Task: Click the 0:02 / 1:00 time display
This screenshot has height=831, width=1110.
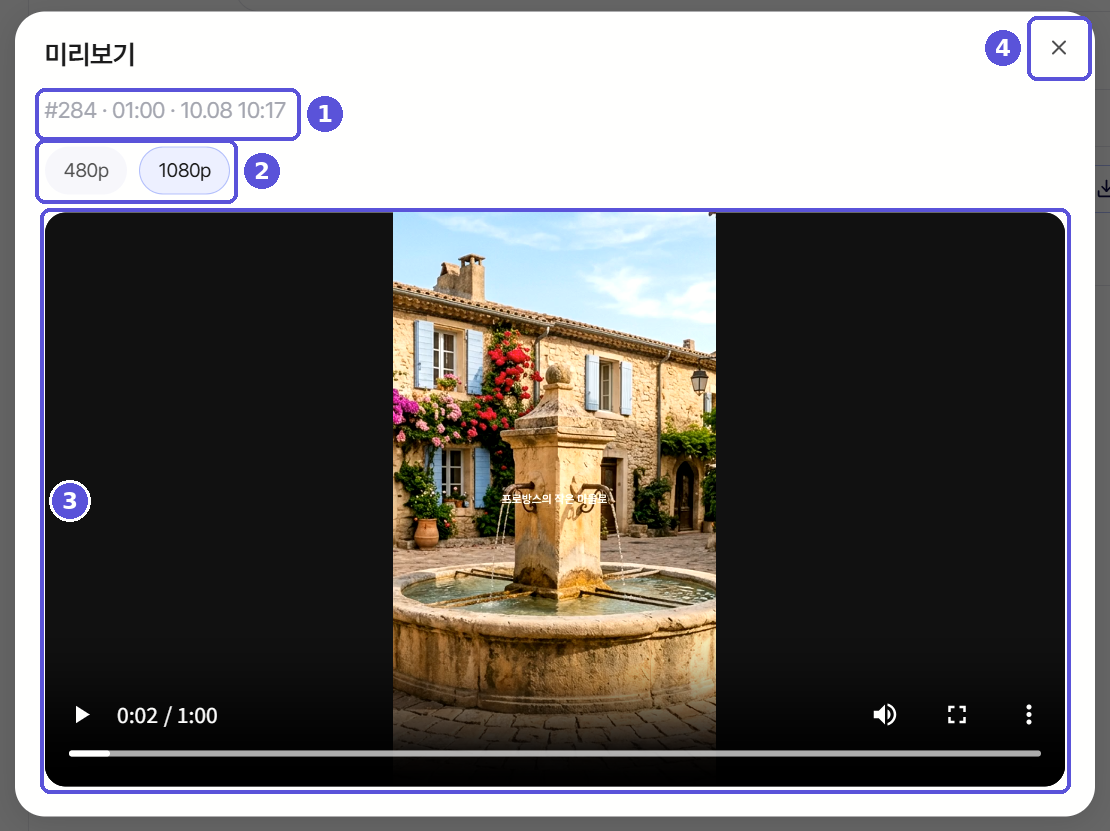Action: 167,716
